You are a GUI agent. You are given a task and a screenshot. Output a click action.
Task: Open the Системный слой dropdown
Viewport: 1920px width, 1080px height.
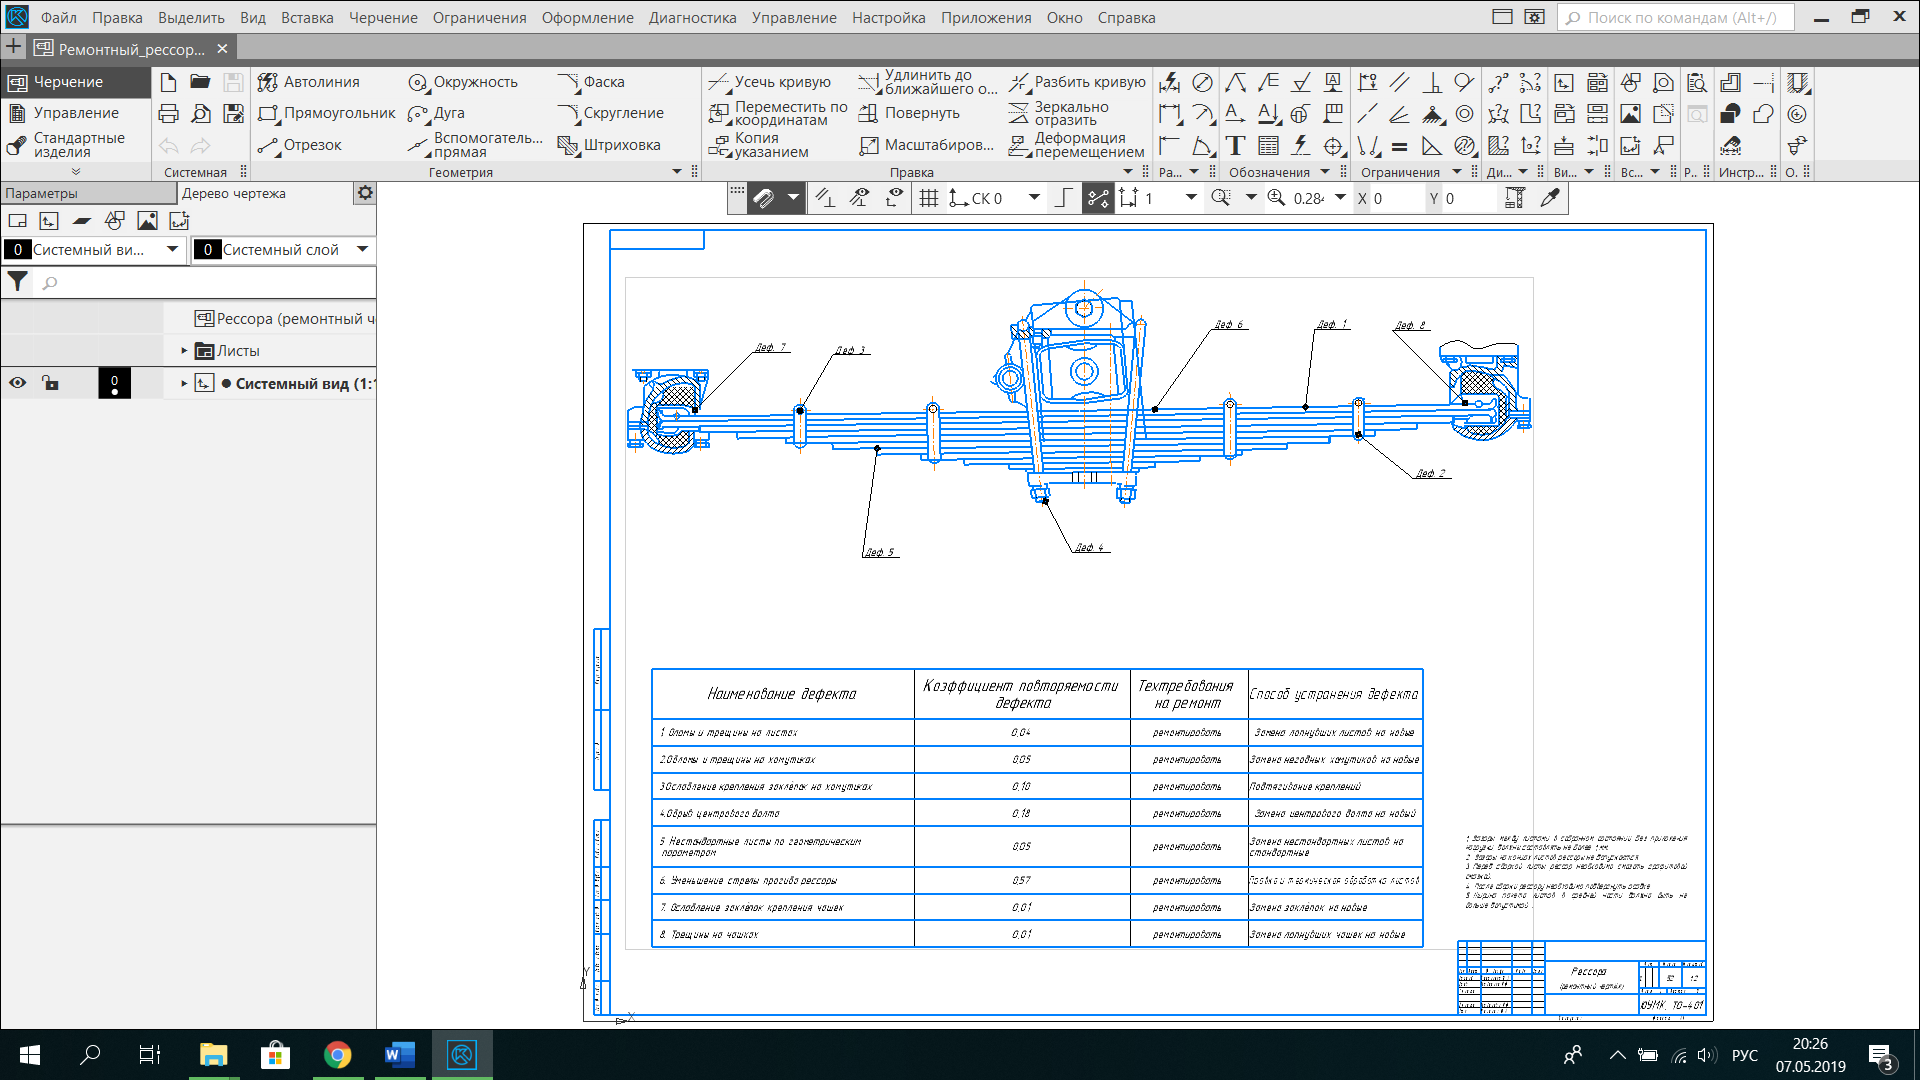[x=362, y=249]
